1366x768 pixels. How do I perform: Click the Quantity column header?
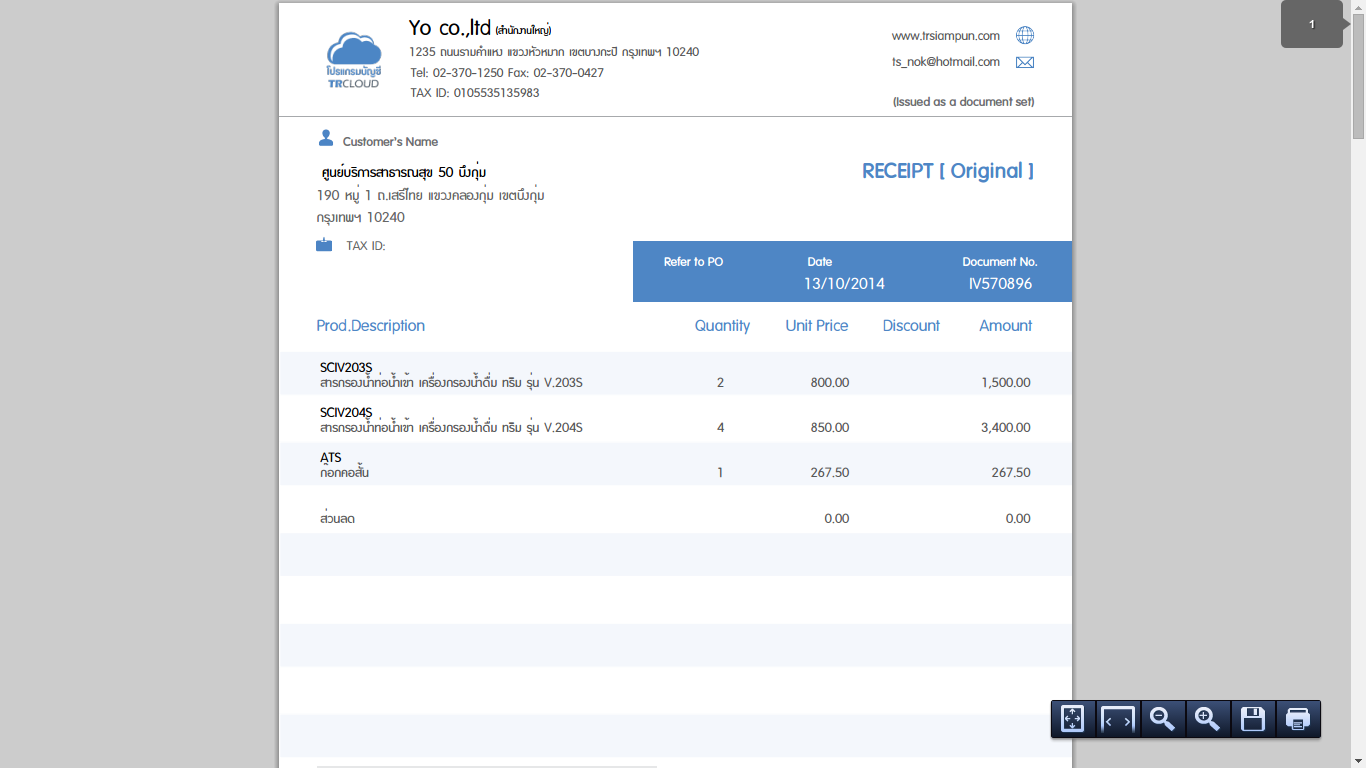pos(722,326)
